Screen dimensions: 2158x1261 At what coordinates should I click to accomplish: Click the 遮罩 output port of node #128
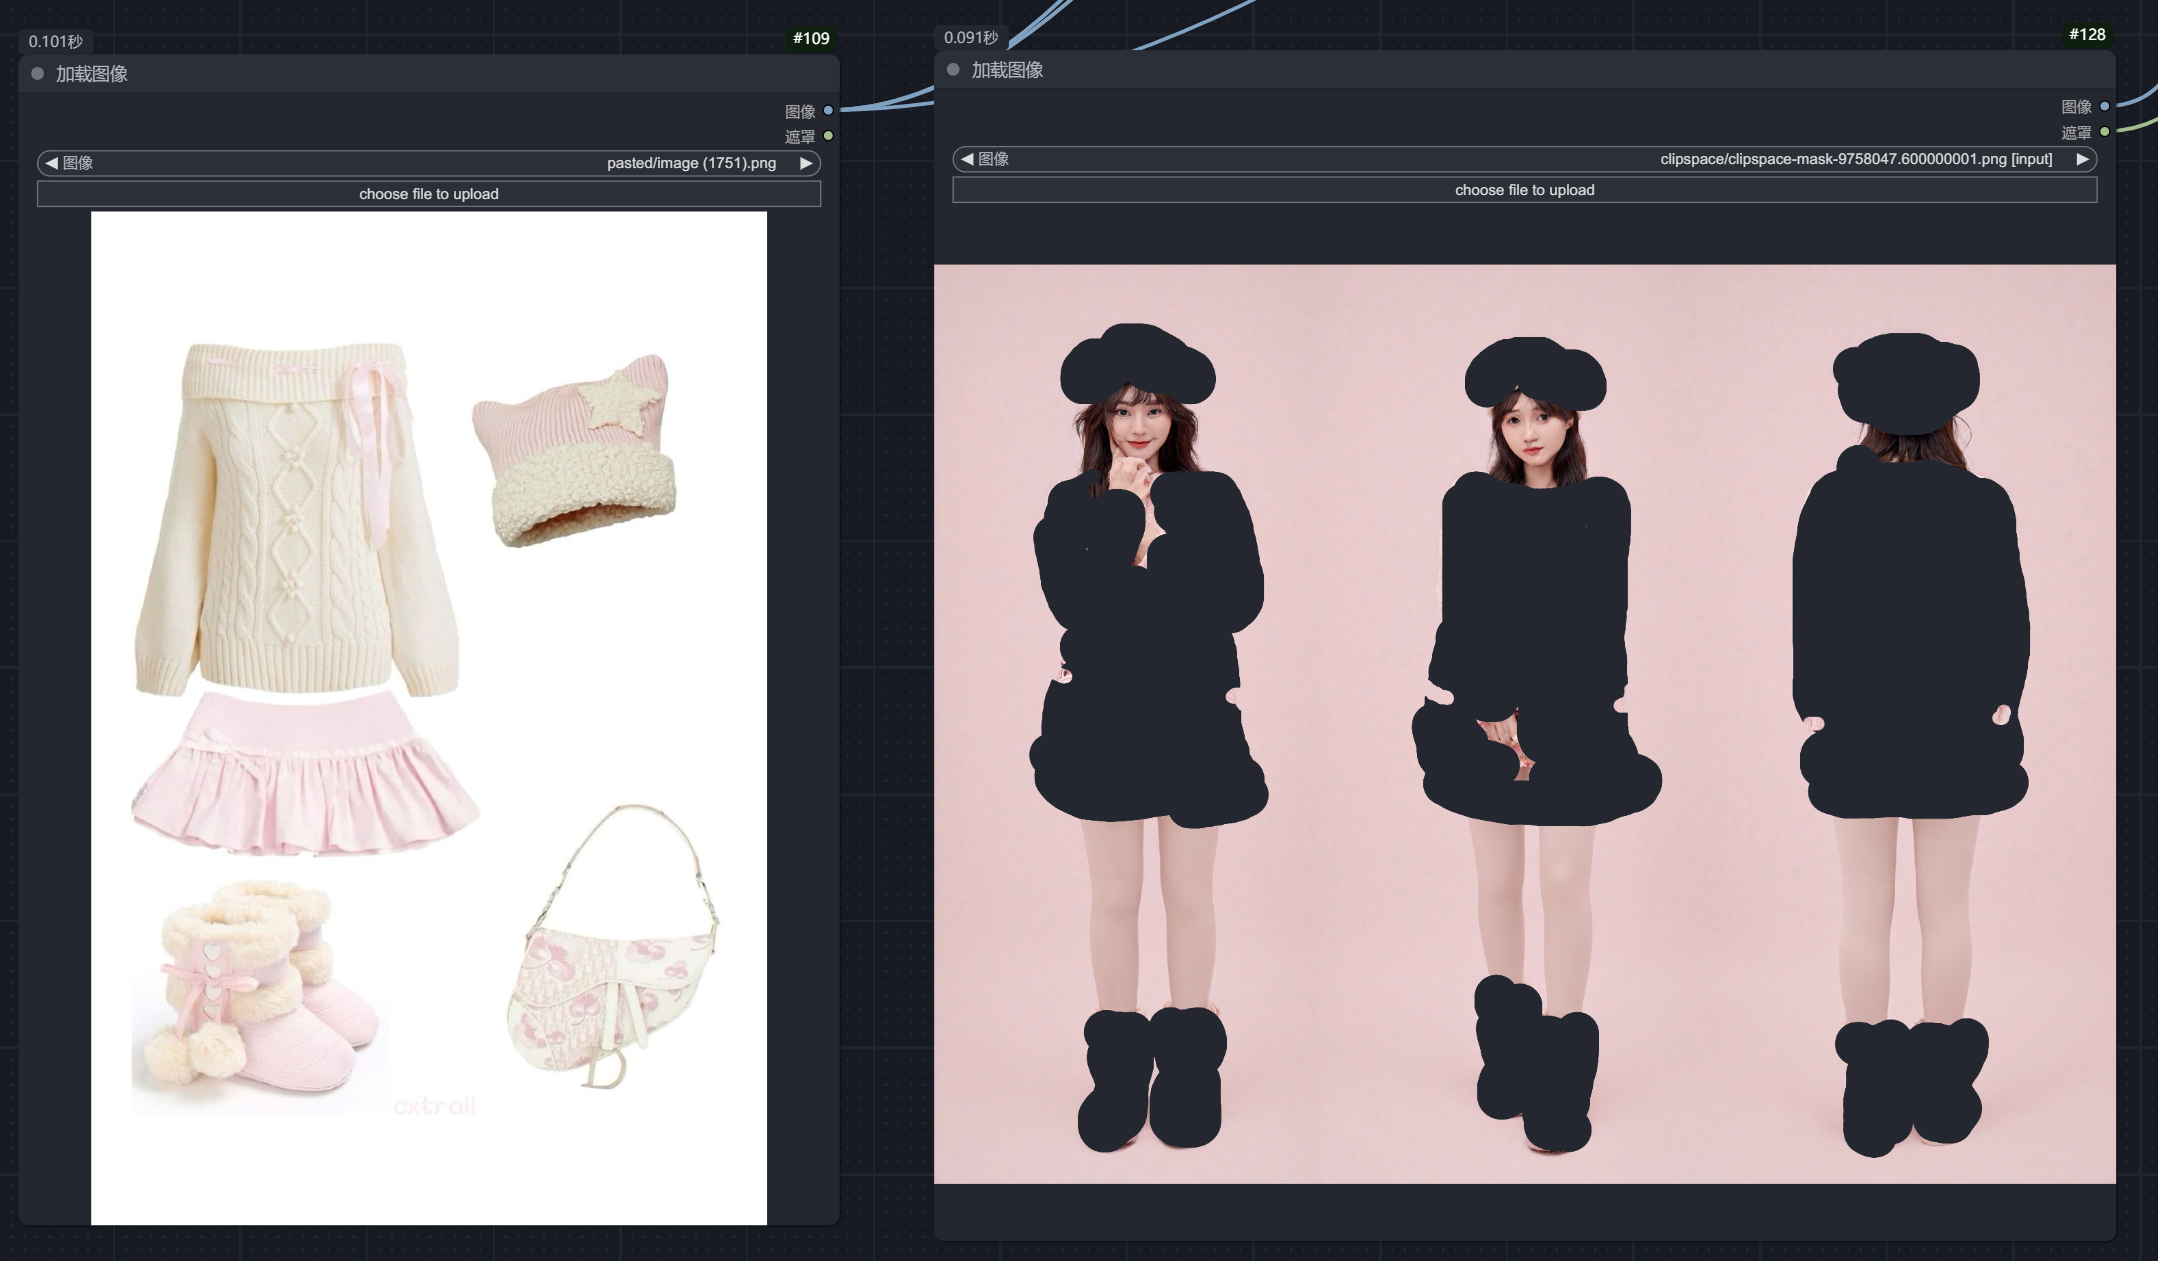tap(2104, 132)
